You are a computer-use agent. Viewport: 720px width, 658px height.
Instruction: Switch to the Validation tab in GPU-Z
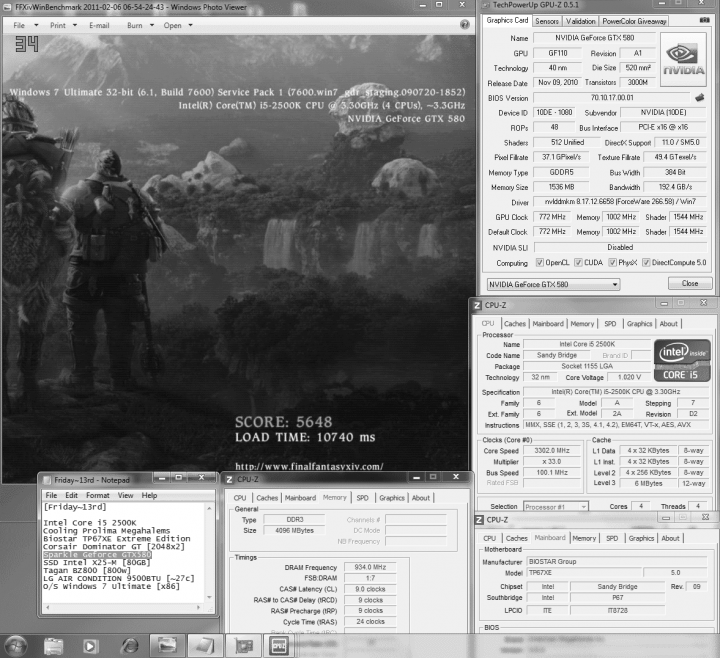[x=580, y=21]
